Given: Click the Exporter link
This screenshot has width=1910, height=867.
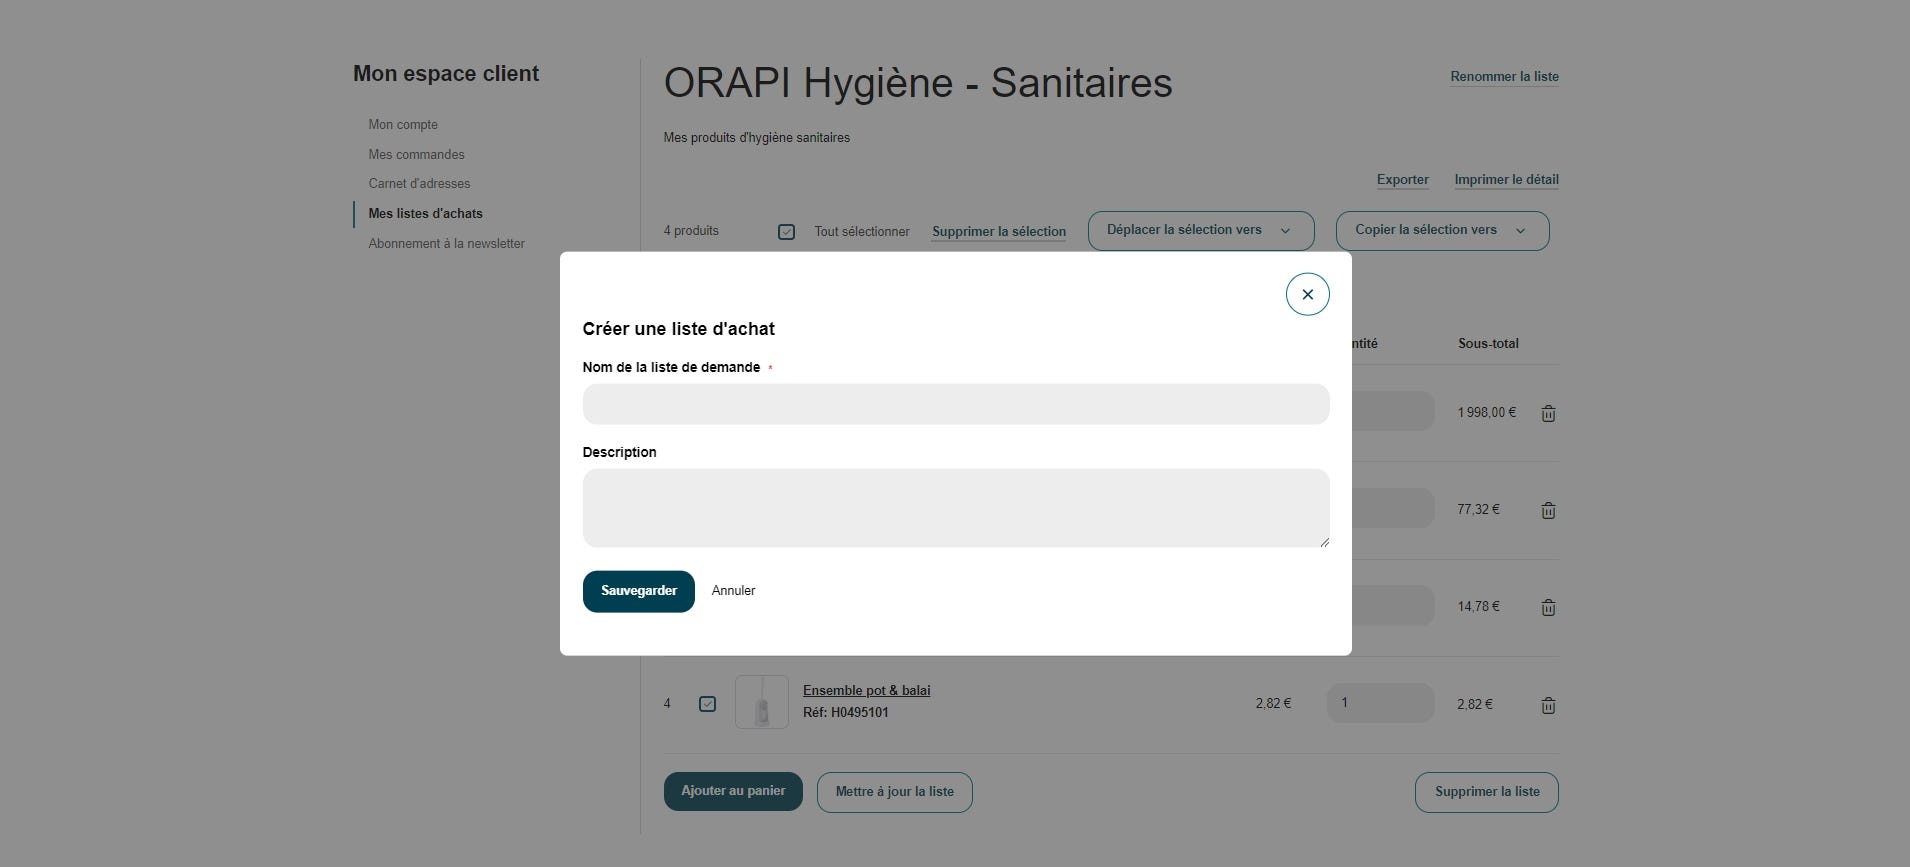Looking at the screenshot, I should click(1402, 180).
